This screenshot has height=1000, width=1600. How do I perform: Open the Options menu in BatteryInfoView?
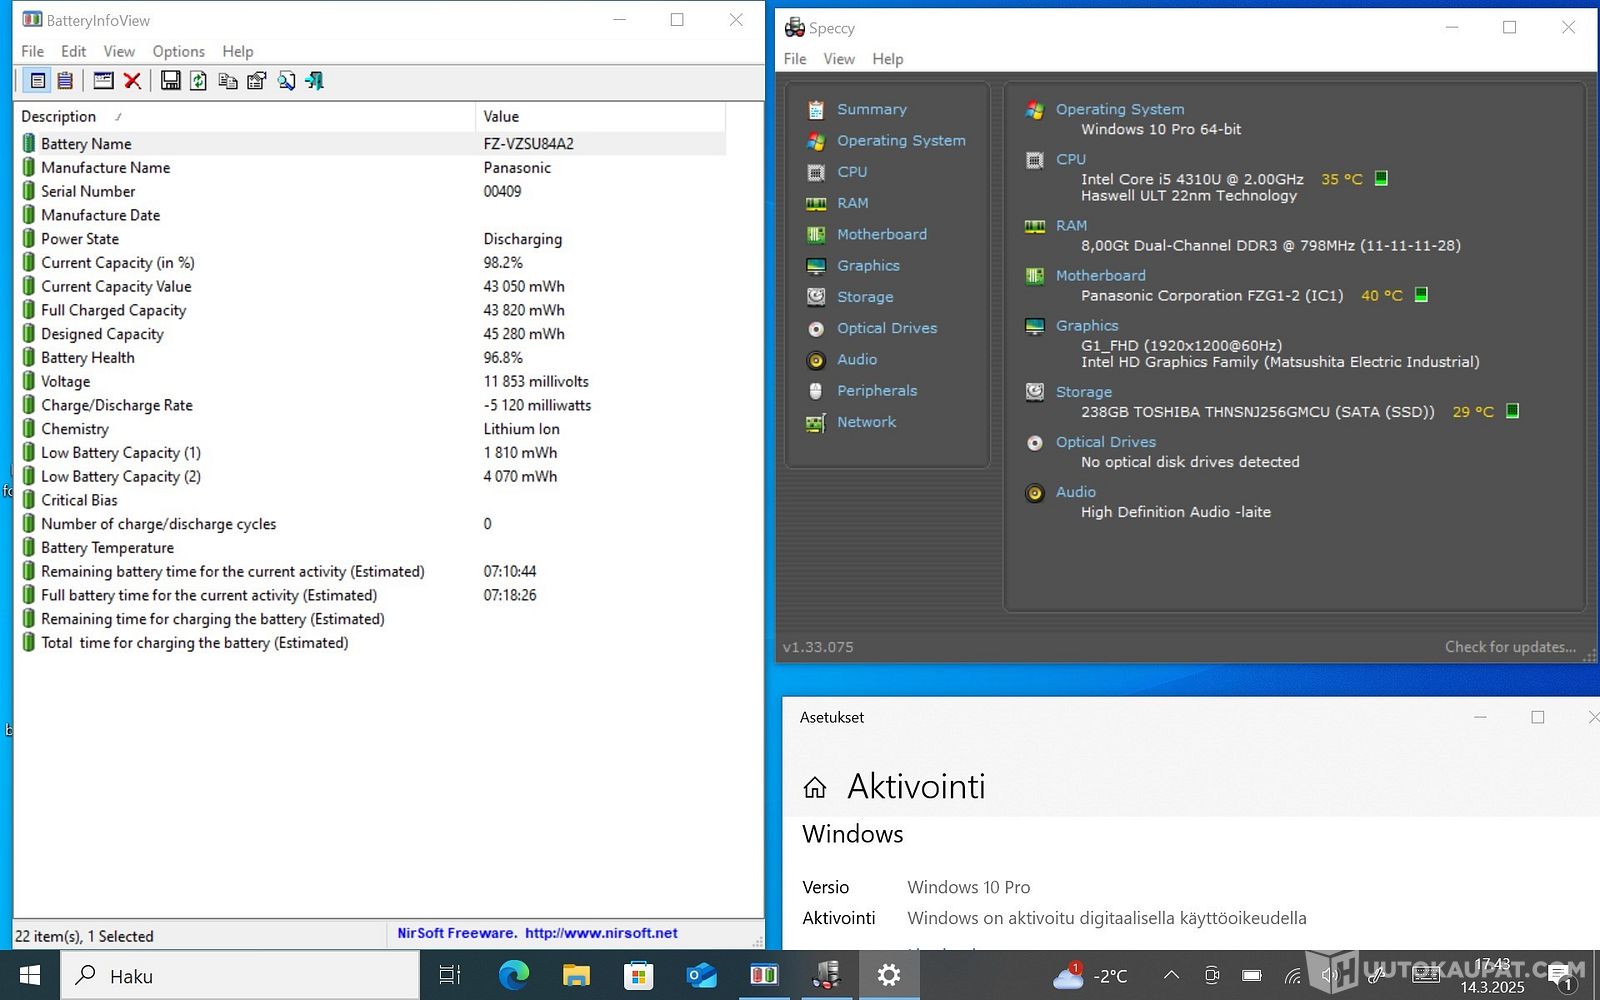point(179,51)
